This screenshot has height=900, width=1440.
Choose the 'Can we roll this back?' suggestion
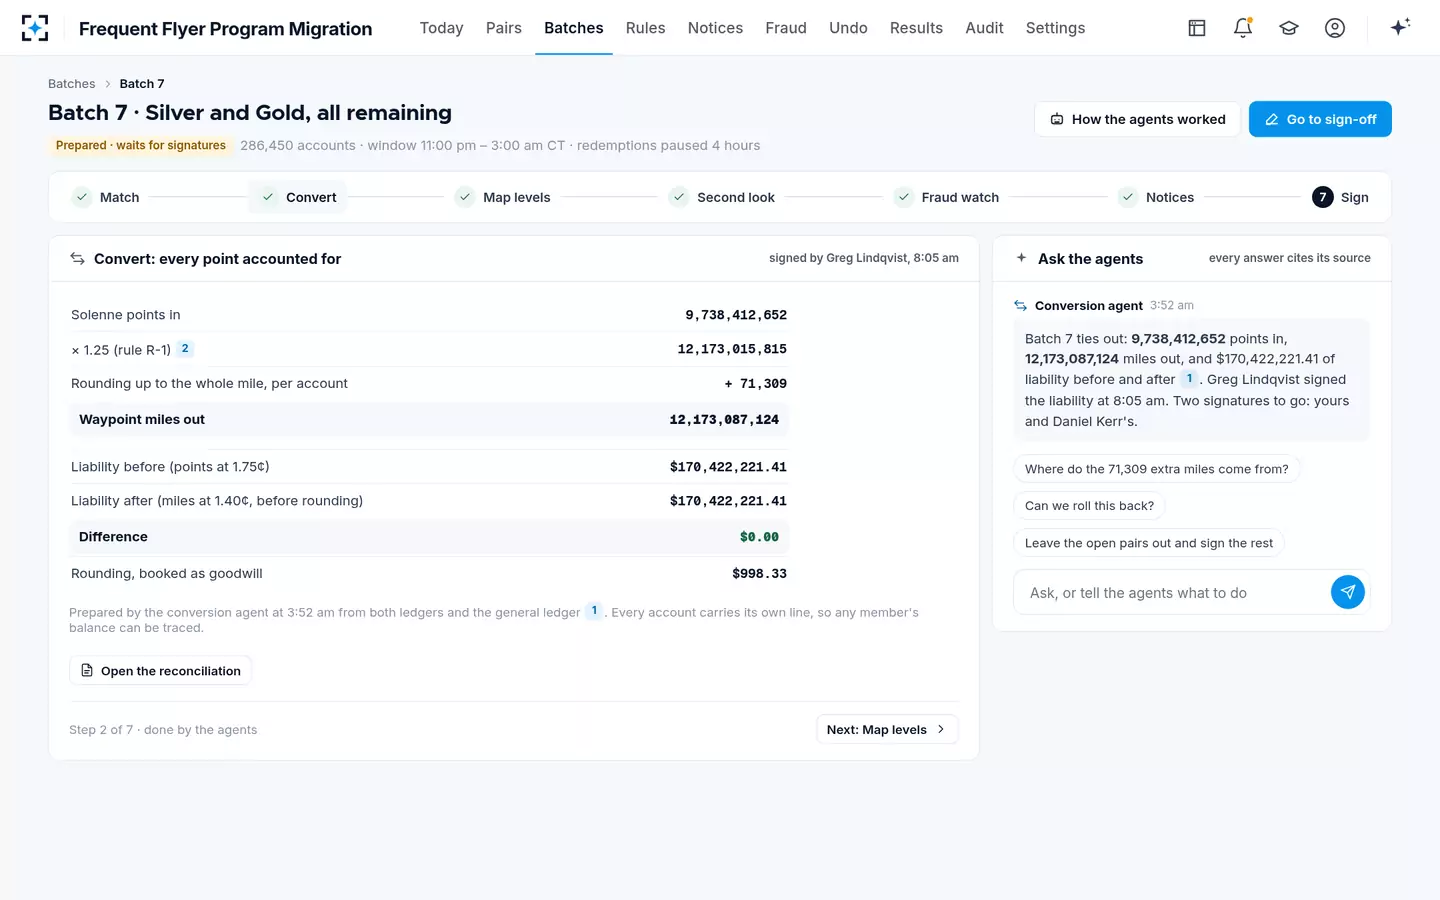1089,505
